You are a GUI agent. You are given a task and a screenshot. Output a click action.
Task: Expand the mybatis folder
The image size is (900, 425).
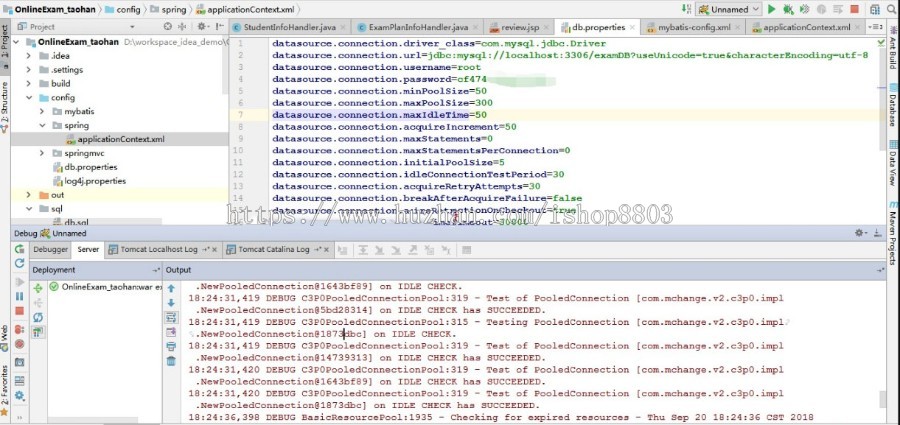(41, 111)
